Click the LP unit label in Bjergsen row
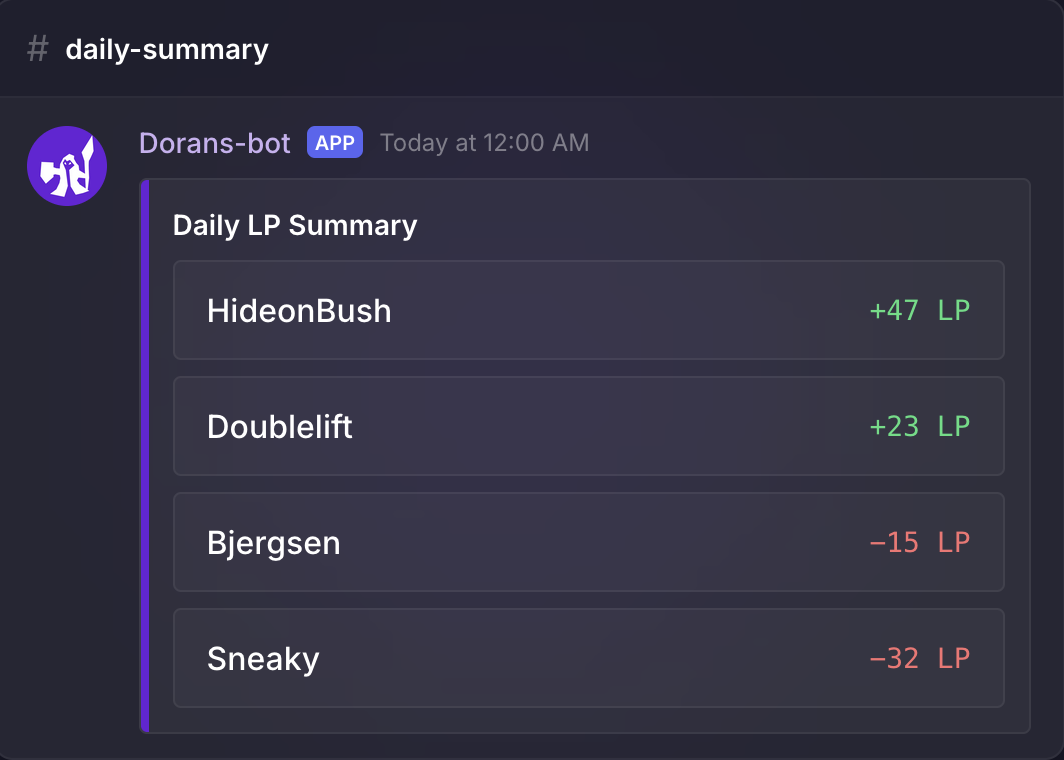This screenshot has height=760, width=1064. 954,542
